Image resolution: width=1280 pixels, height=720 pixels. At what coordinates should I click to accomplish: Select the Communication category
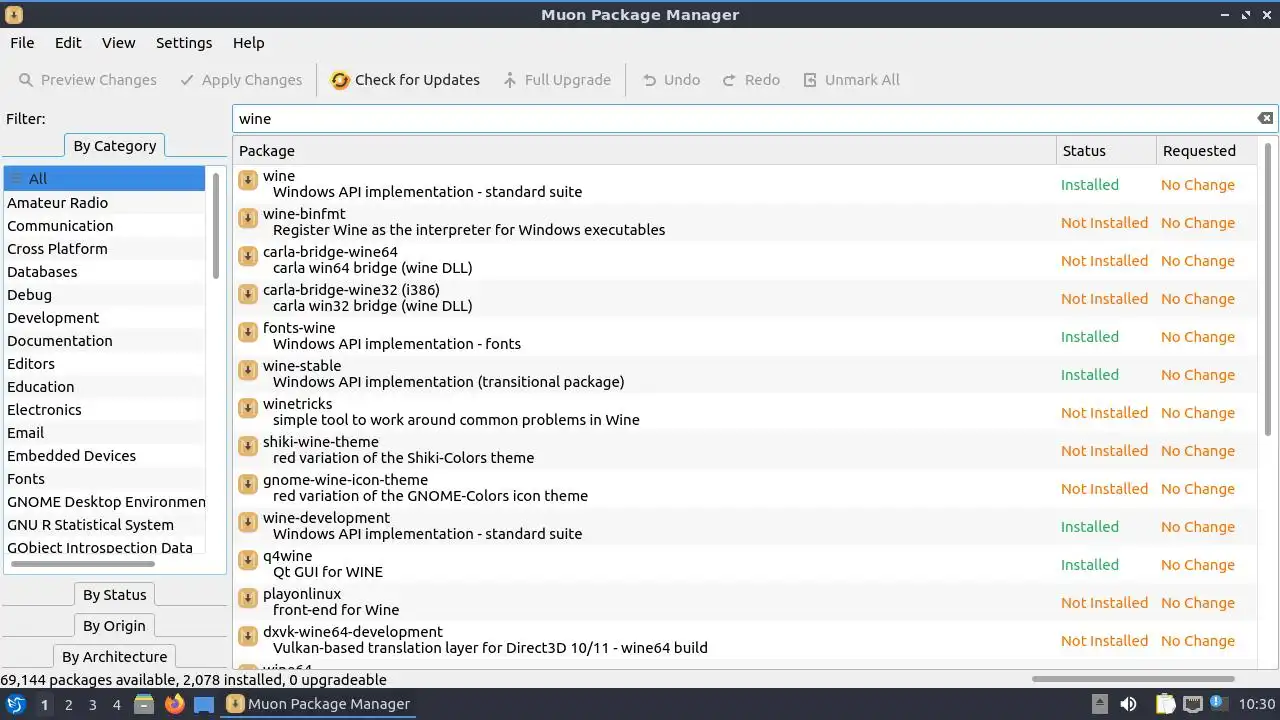(x=104, y=226)
